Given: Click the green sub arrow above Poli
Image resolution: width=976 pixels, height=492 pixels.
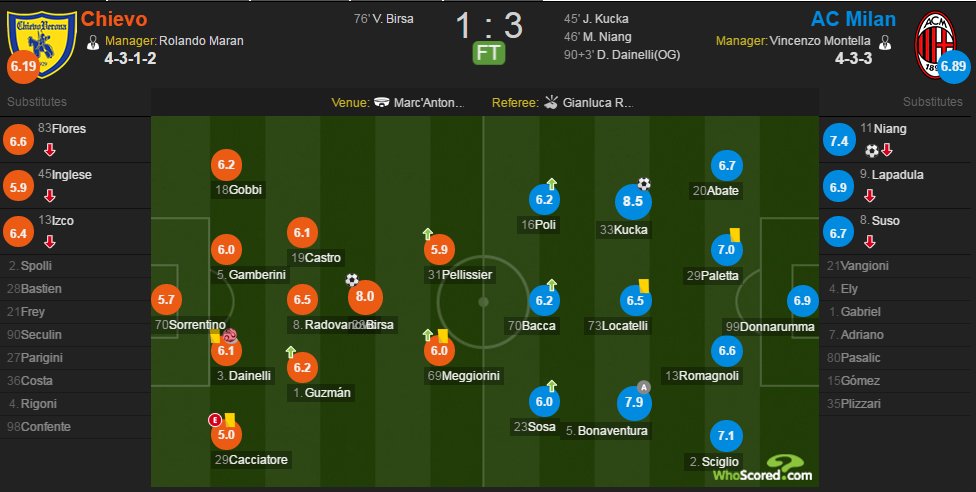Looking at the screenshot, I should pyautogui.click(x=551, y=183).
